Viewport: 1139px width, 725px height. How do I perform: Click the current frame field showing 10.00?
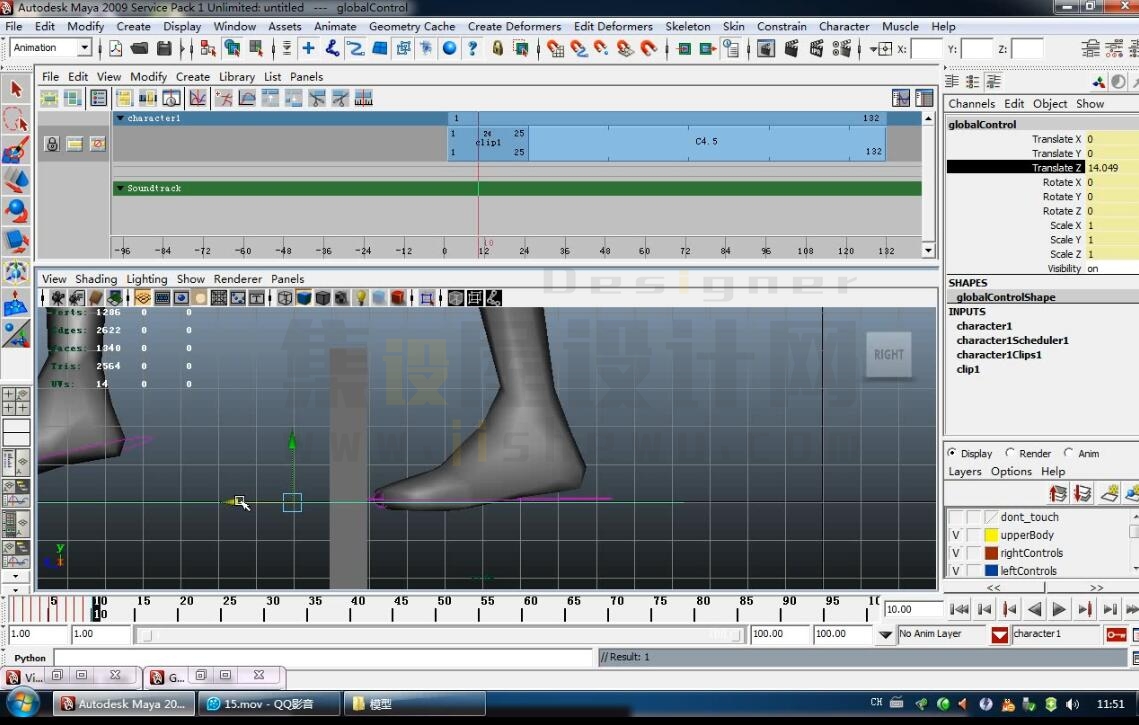(x=912, y=609)
